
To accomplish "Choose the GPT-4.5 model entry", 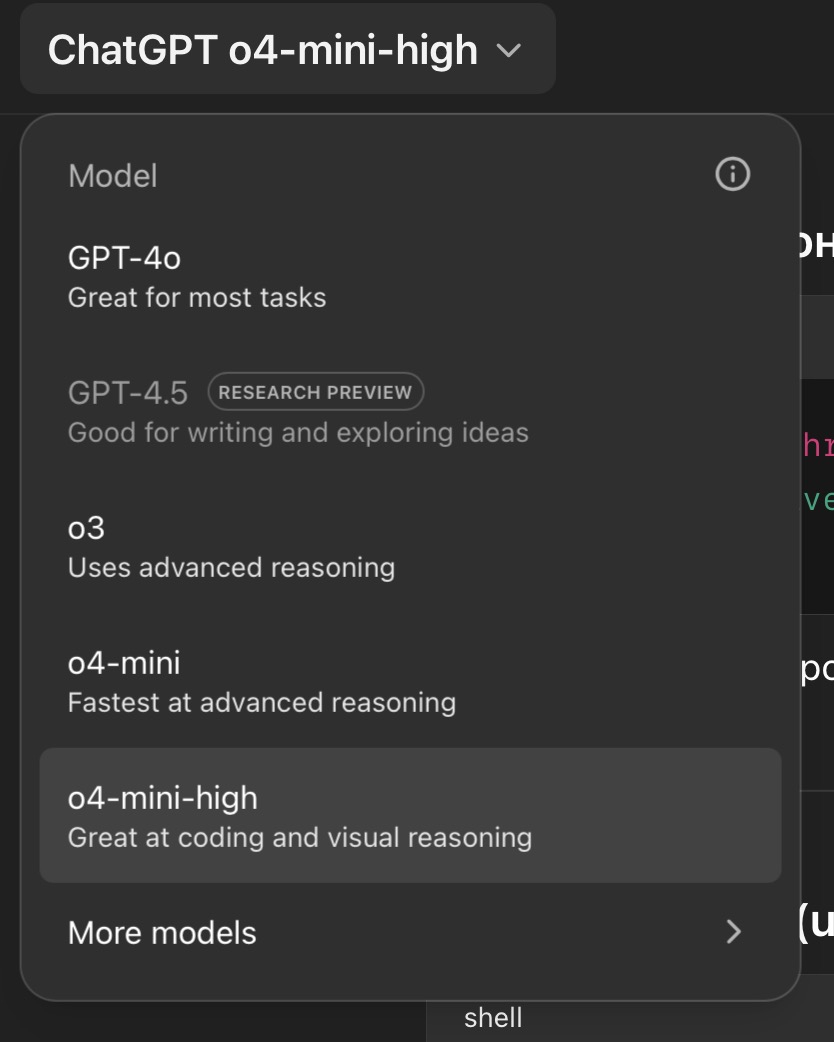I will [410, 411].
